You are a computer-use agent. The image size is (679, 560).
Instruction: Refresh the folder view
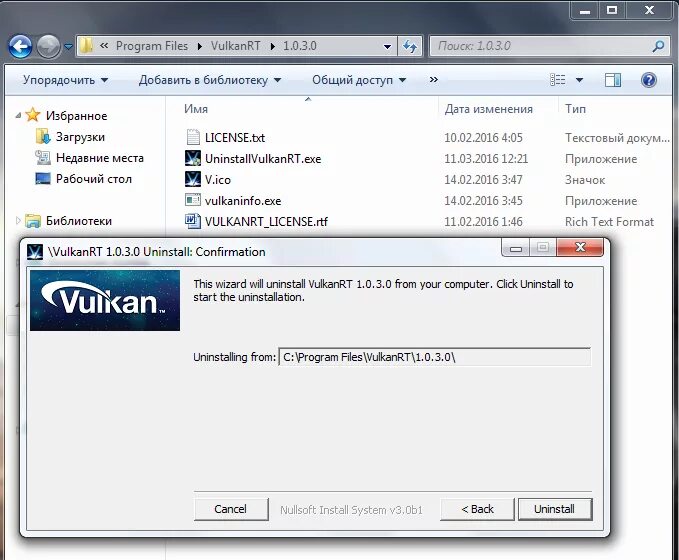click(410, 46)
